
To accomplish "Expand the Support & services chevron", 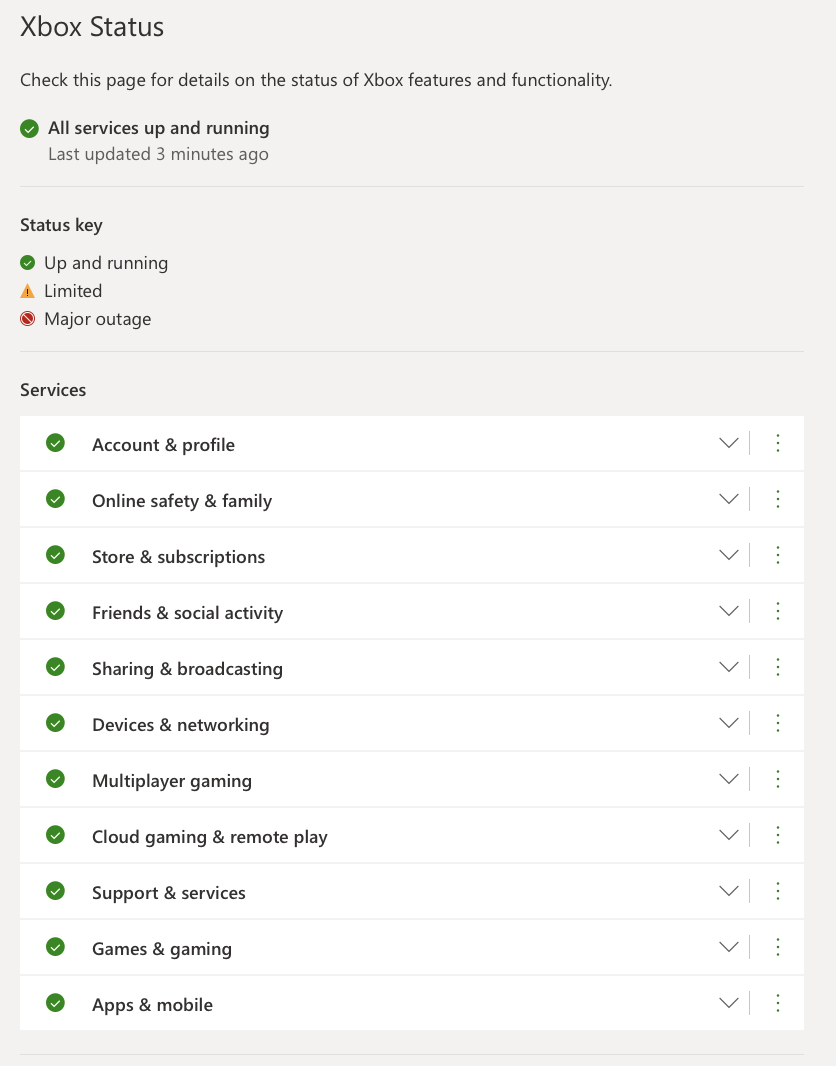I will (729, 891).
